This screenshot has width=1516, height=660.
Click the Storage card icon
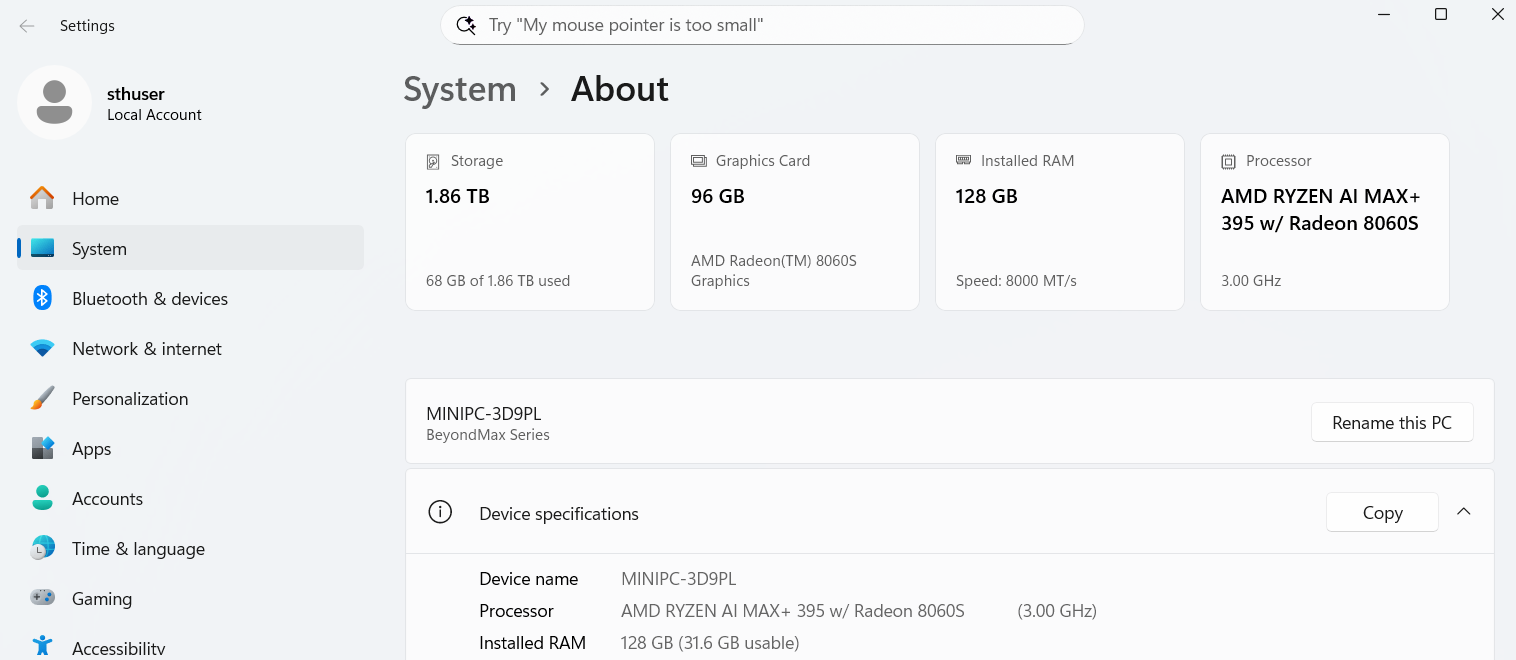tap(433, 161)
